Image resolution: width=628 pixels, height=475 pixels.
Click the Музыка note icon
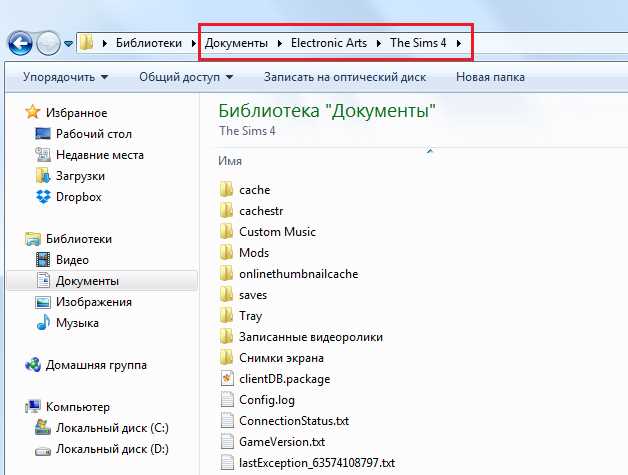click(x=43, y=322)
